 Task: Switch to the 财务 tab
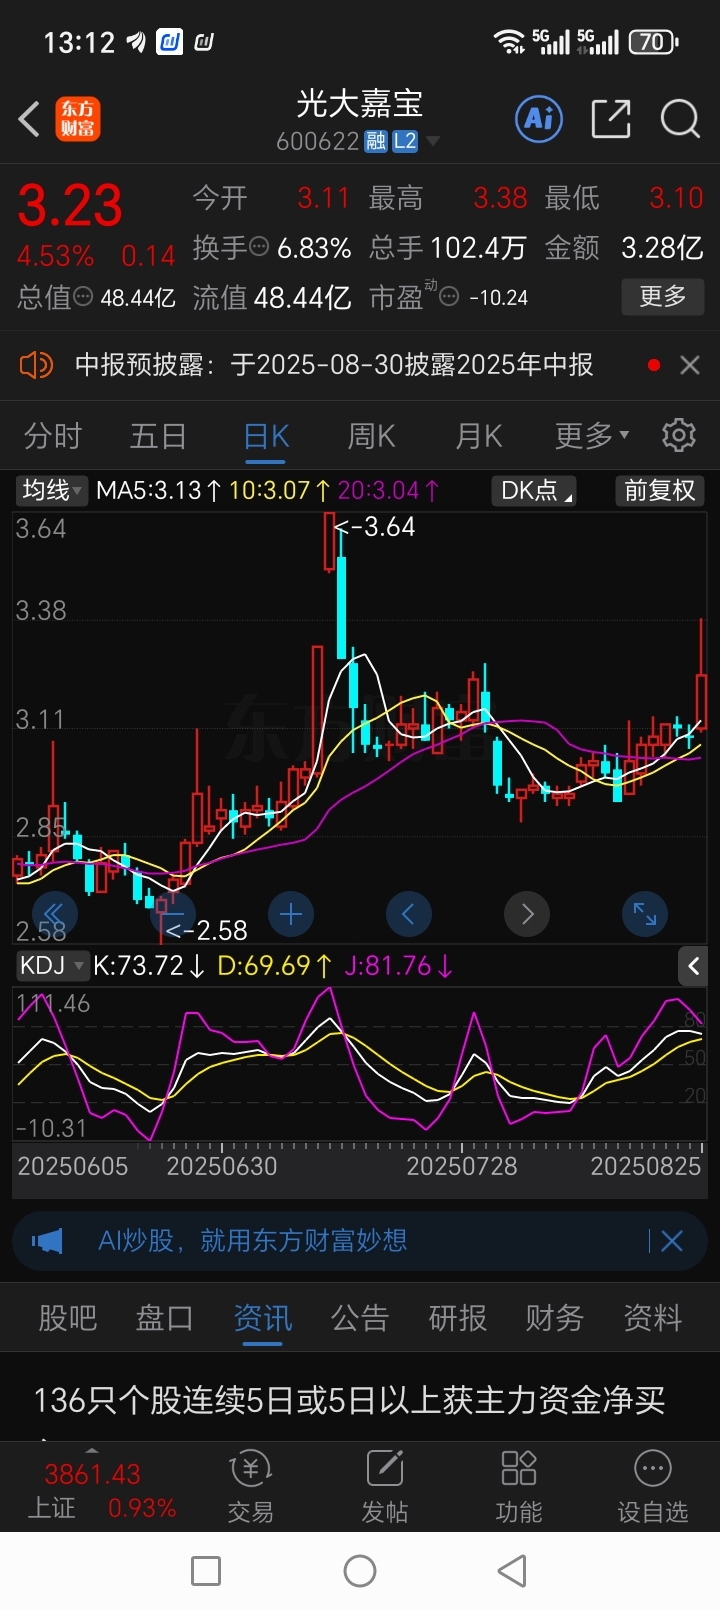click(555, 1318)
